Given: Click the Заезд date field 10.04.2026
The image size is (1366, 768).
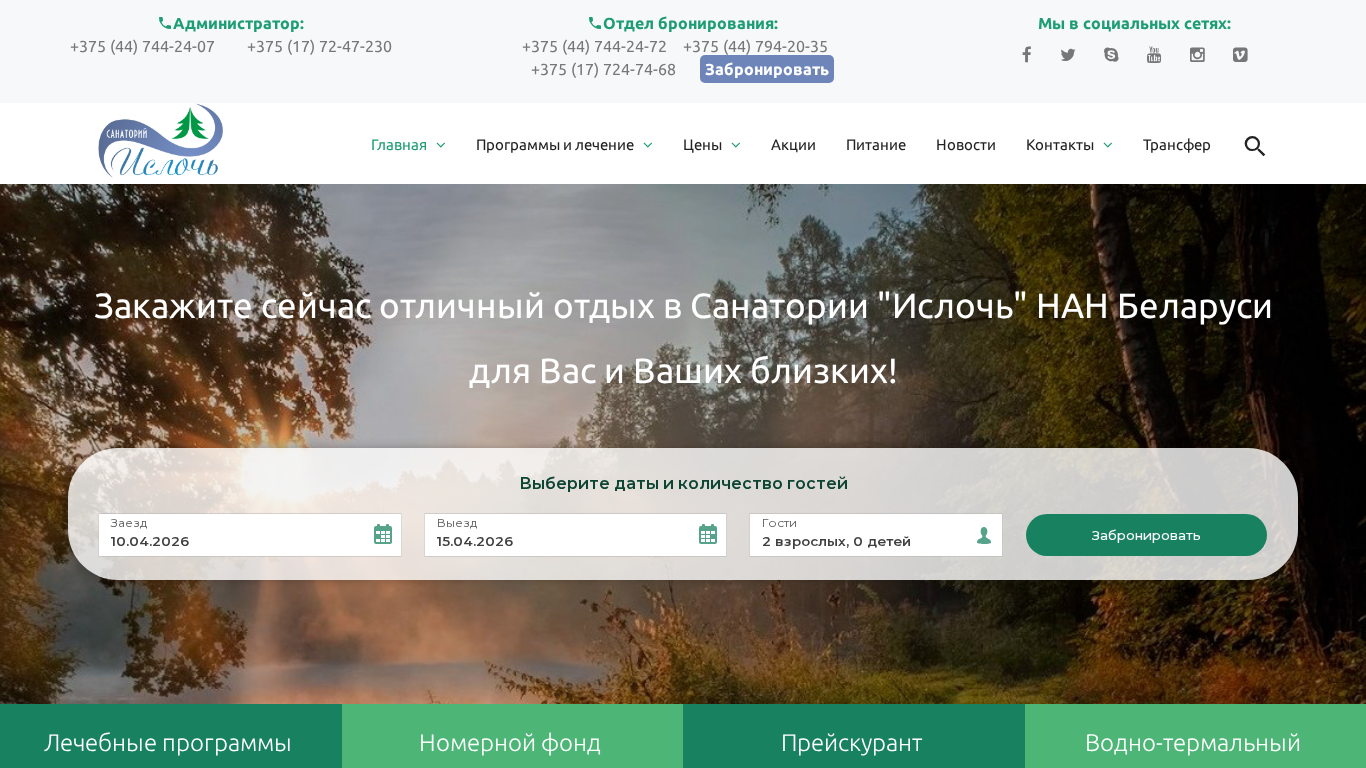Looking at the screenshot, I should coord(250,535).
